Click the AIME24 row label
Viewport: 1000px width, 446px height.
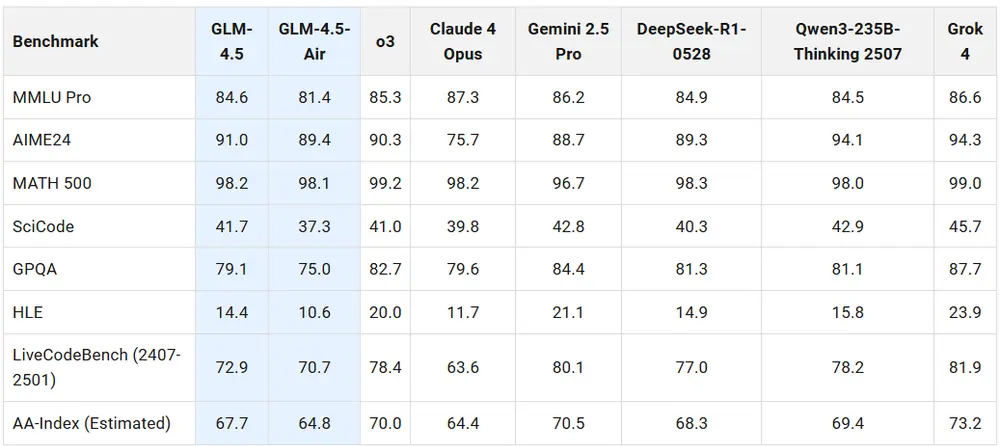[x=42, y=141]
